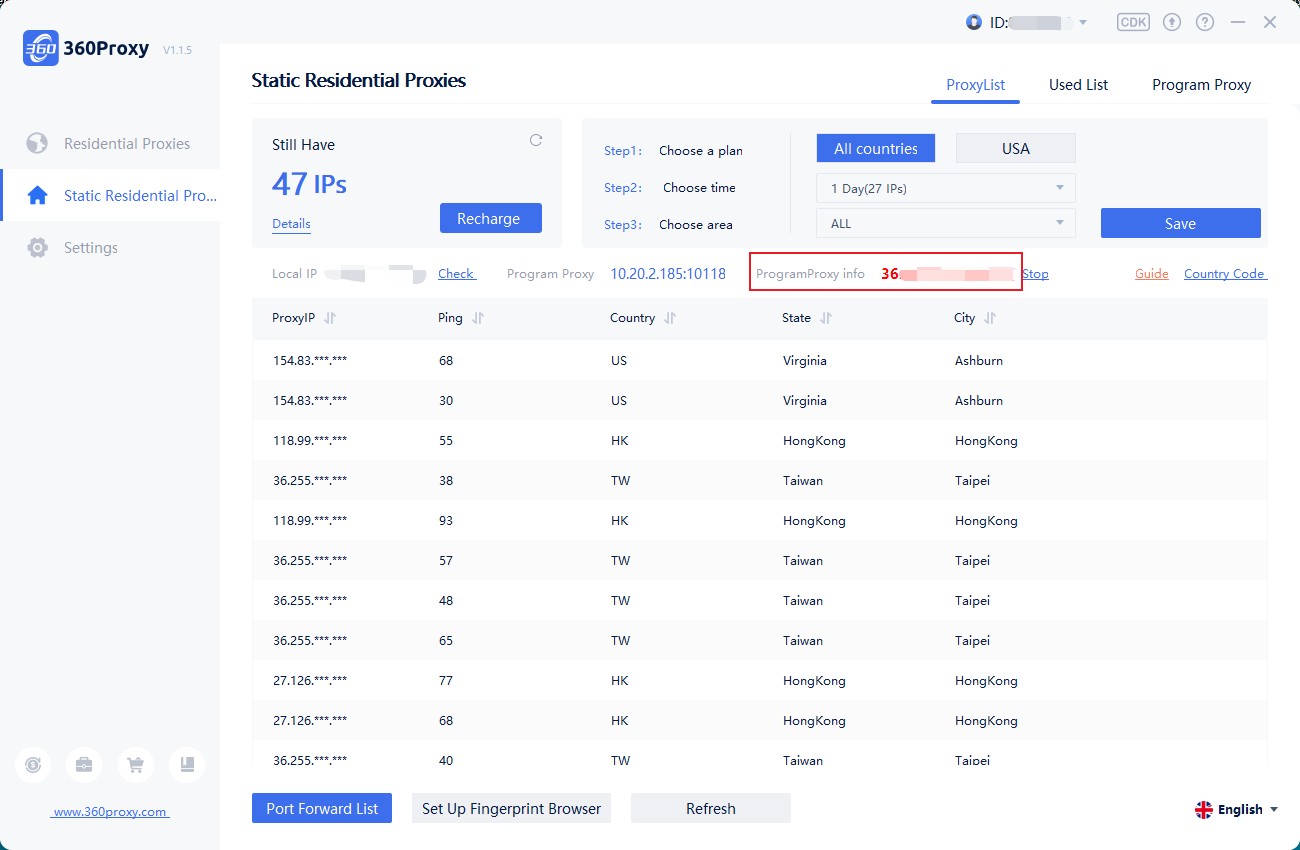Click the Recharge button
This screenshot has width=1300, height=850.
(491, 218)
